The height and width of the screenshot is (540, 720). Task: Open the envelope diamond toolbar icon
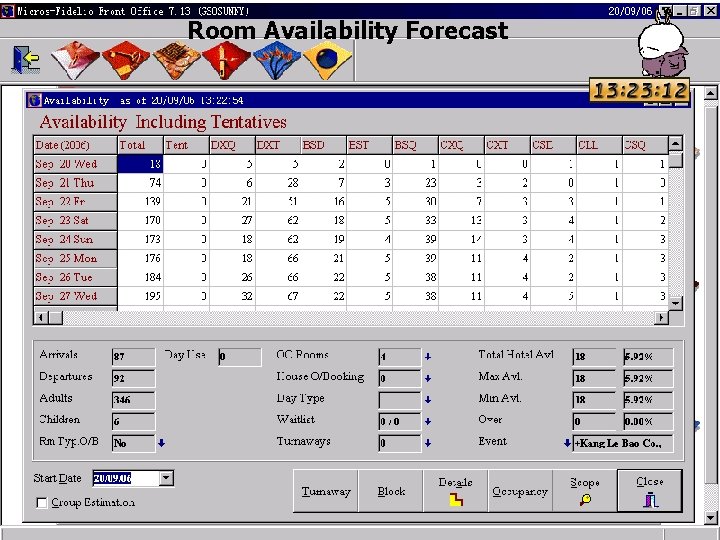pyautogui.click(x=75, y=60)
